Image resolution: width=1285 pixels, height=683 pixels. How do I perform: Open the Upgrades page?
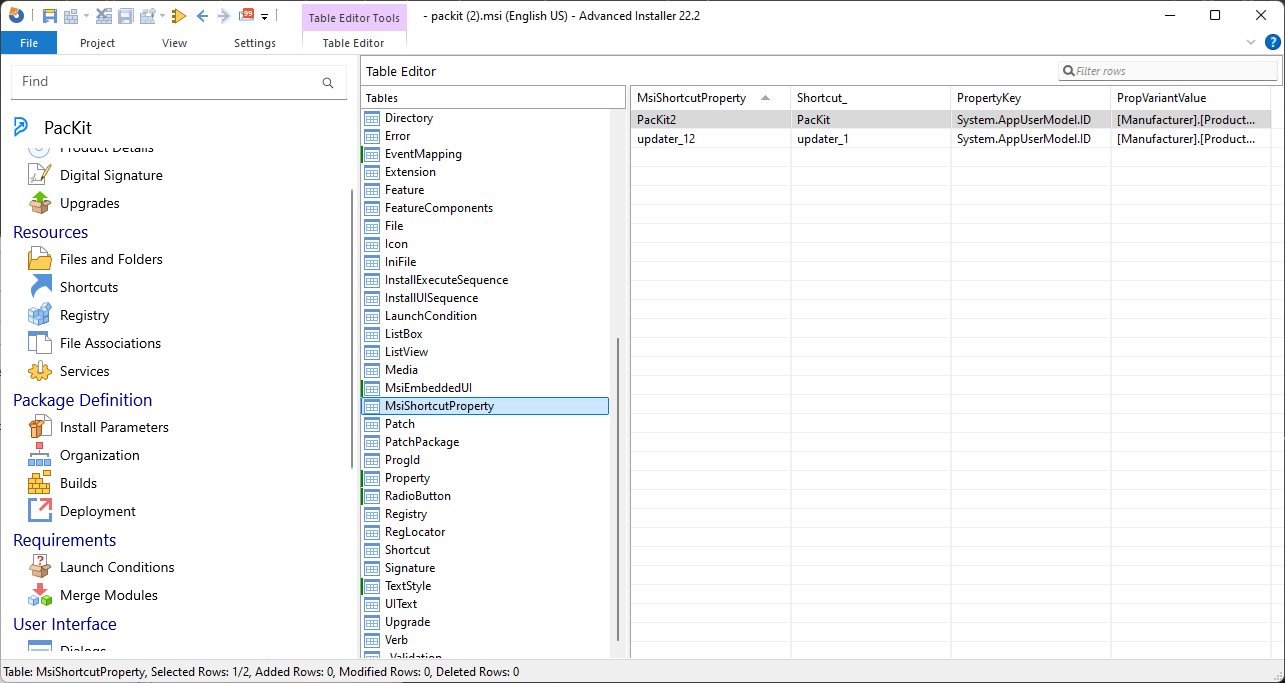(90, 203)
